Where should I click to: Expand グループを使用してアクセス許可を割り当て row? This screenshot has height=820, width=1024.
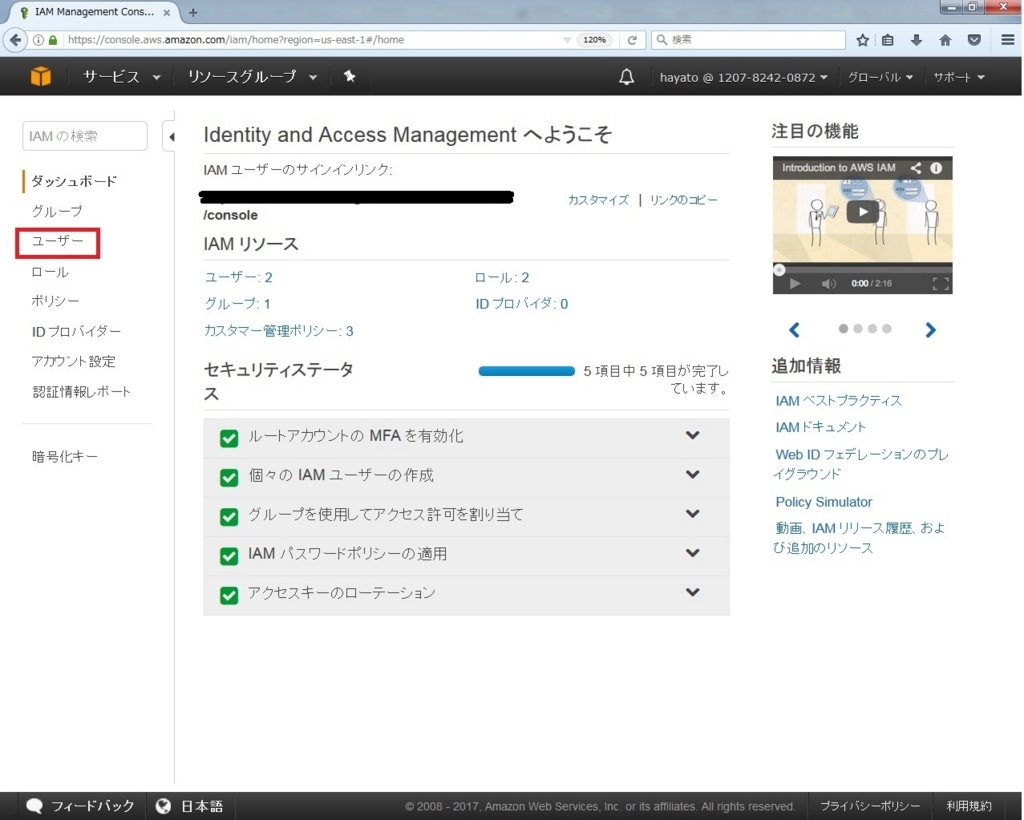(x=692, y=513)
